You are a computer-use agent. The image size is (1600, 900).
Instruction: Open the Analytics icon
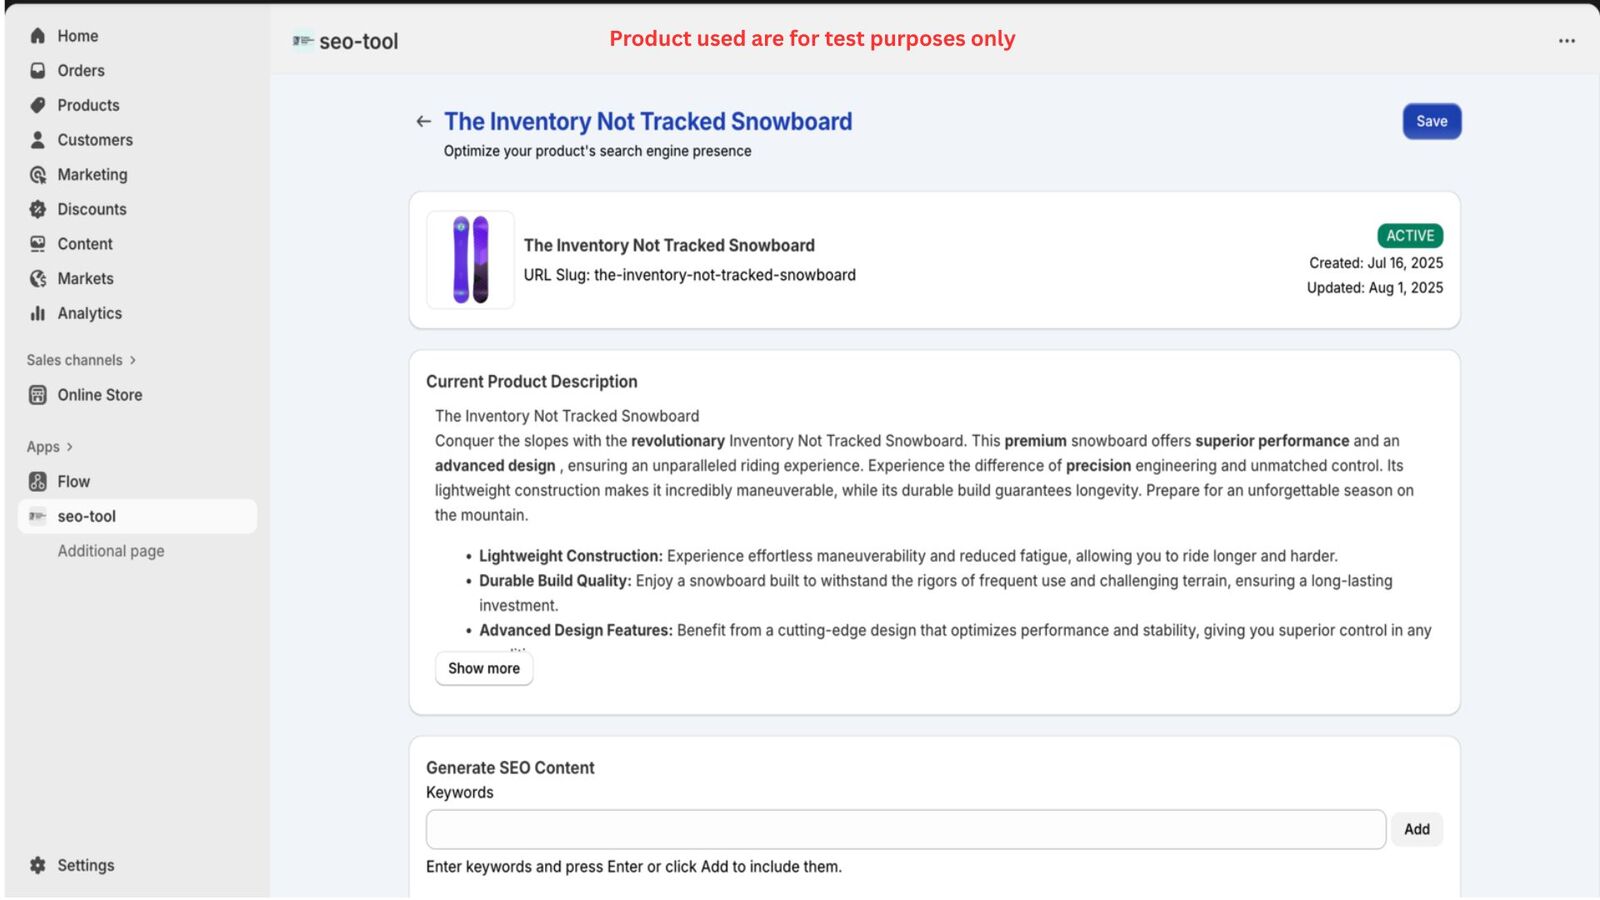(x=37, y=313)
